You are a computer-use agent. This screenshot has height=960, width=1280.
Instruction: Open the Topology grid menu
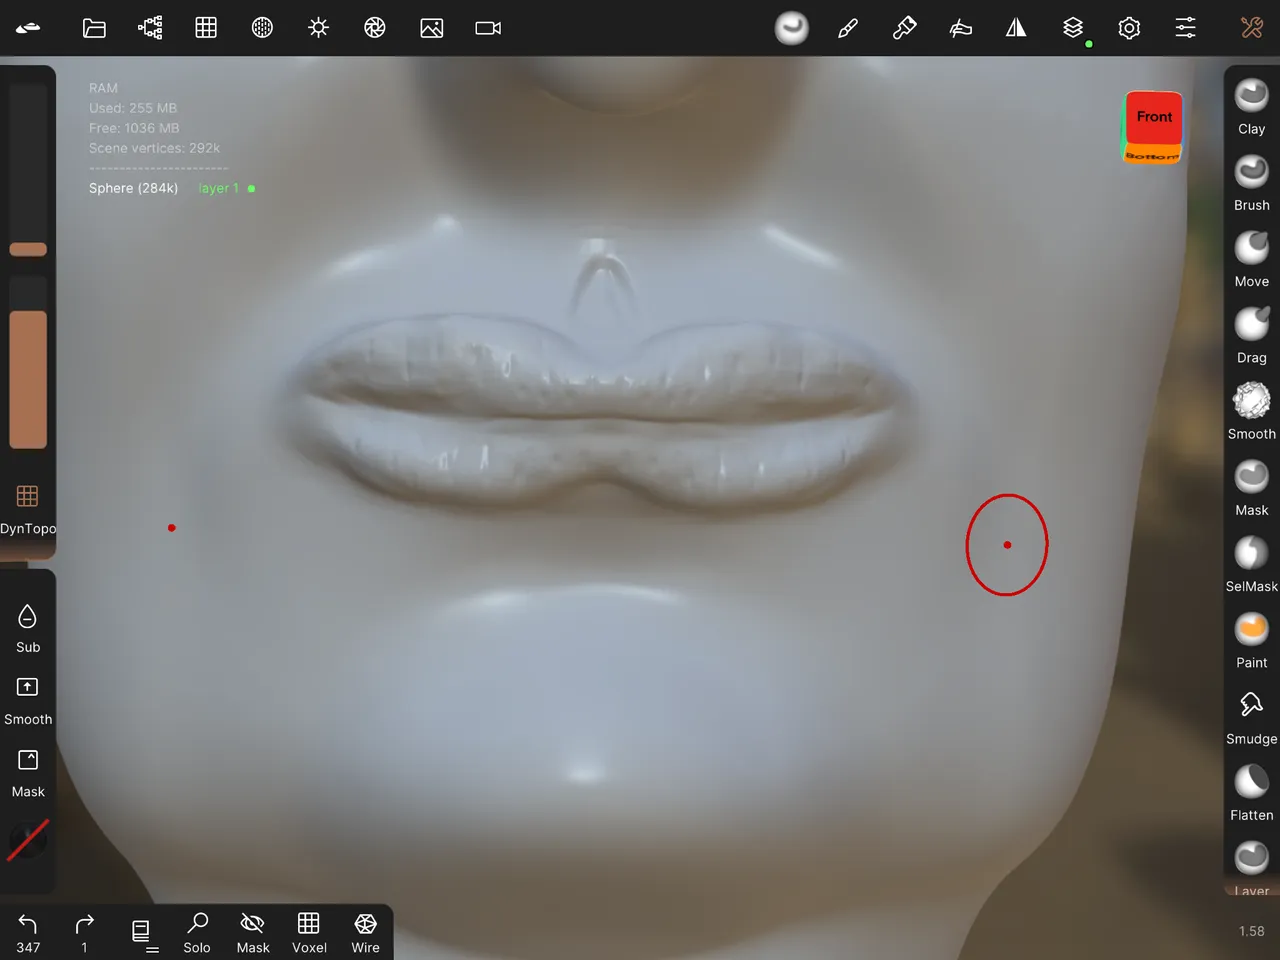click(x=206, y=28)
